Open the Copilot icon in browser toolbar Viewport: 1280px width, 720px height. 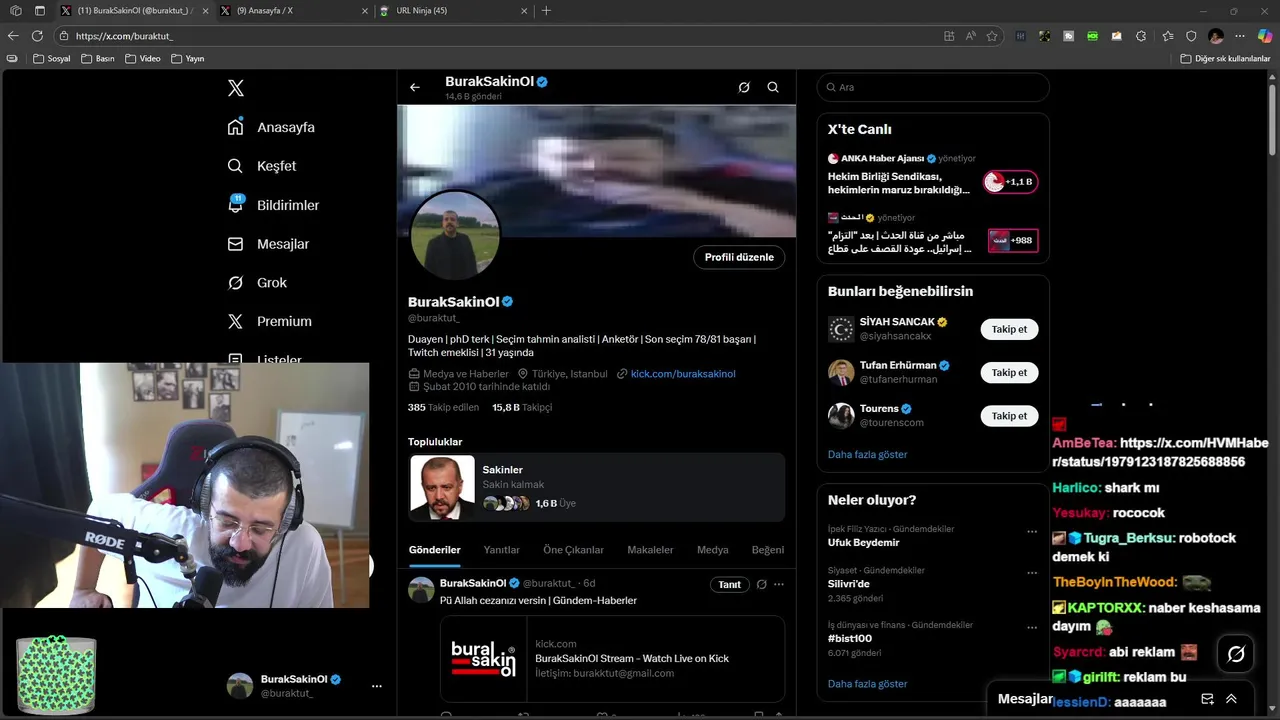1263,36
